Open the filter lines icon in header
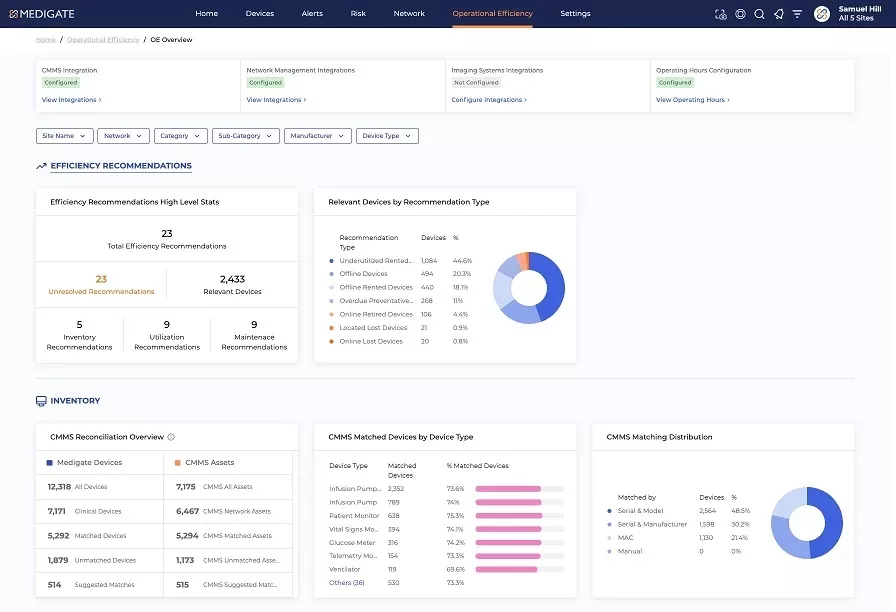Image resolution: width=896 pixels, height=612 pixels. click(797, 14)
